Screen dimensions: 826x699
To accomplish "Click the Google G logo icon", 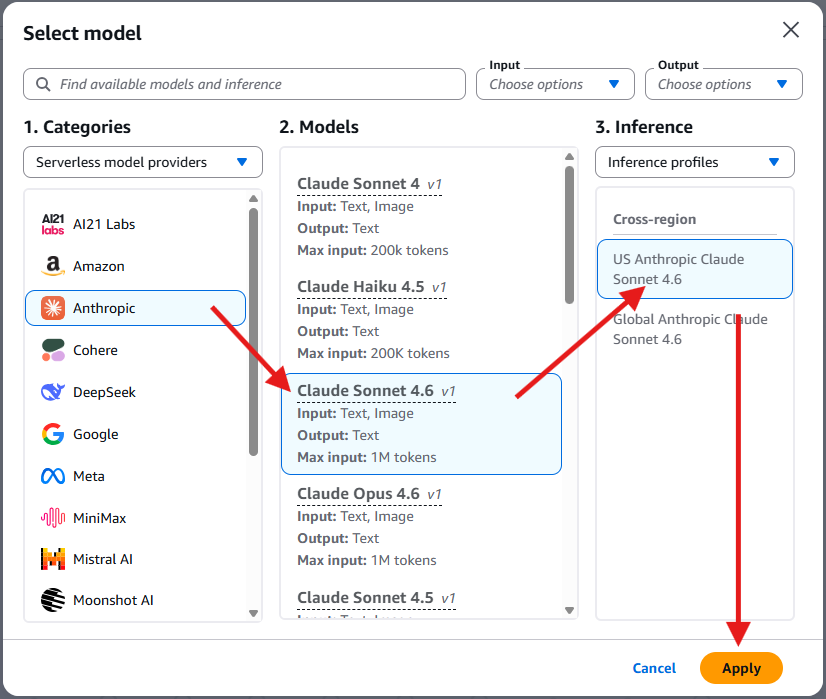I will tap(53, 434).
